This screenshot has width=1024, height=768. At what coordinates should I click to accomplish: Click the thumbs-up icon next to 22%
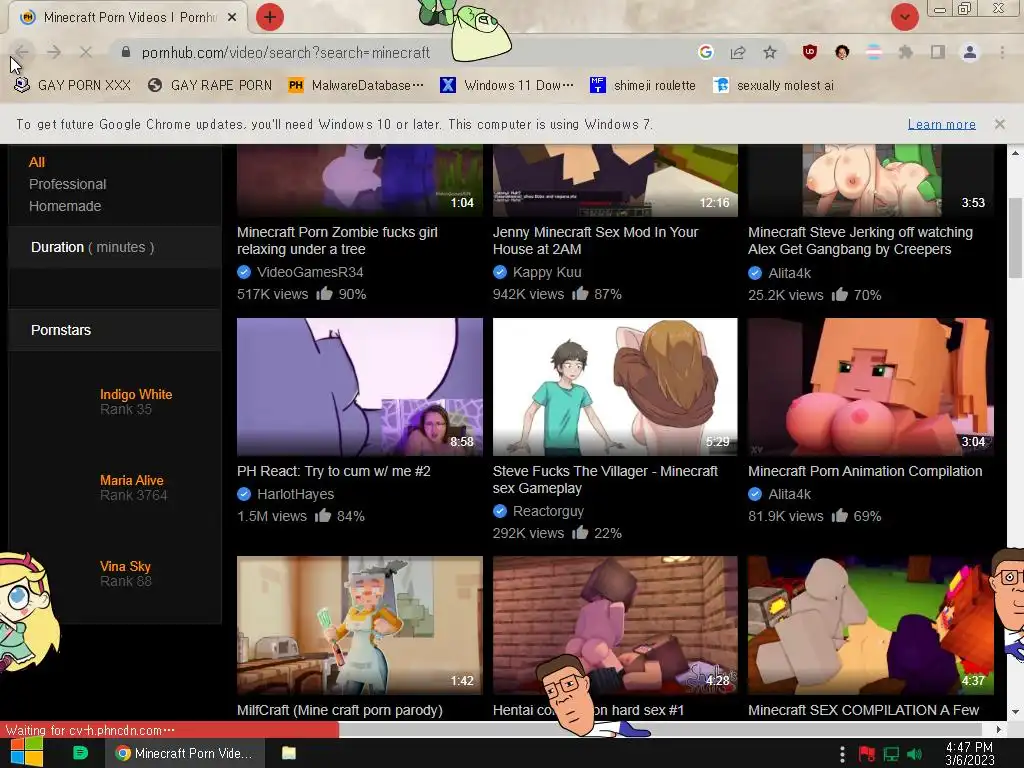[x=580, y=532]
